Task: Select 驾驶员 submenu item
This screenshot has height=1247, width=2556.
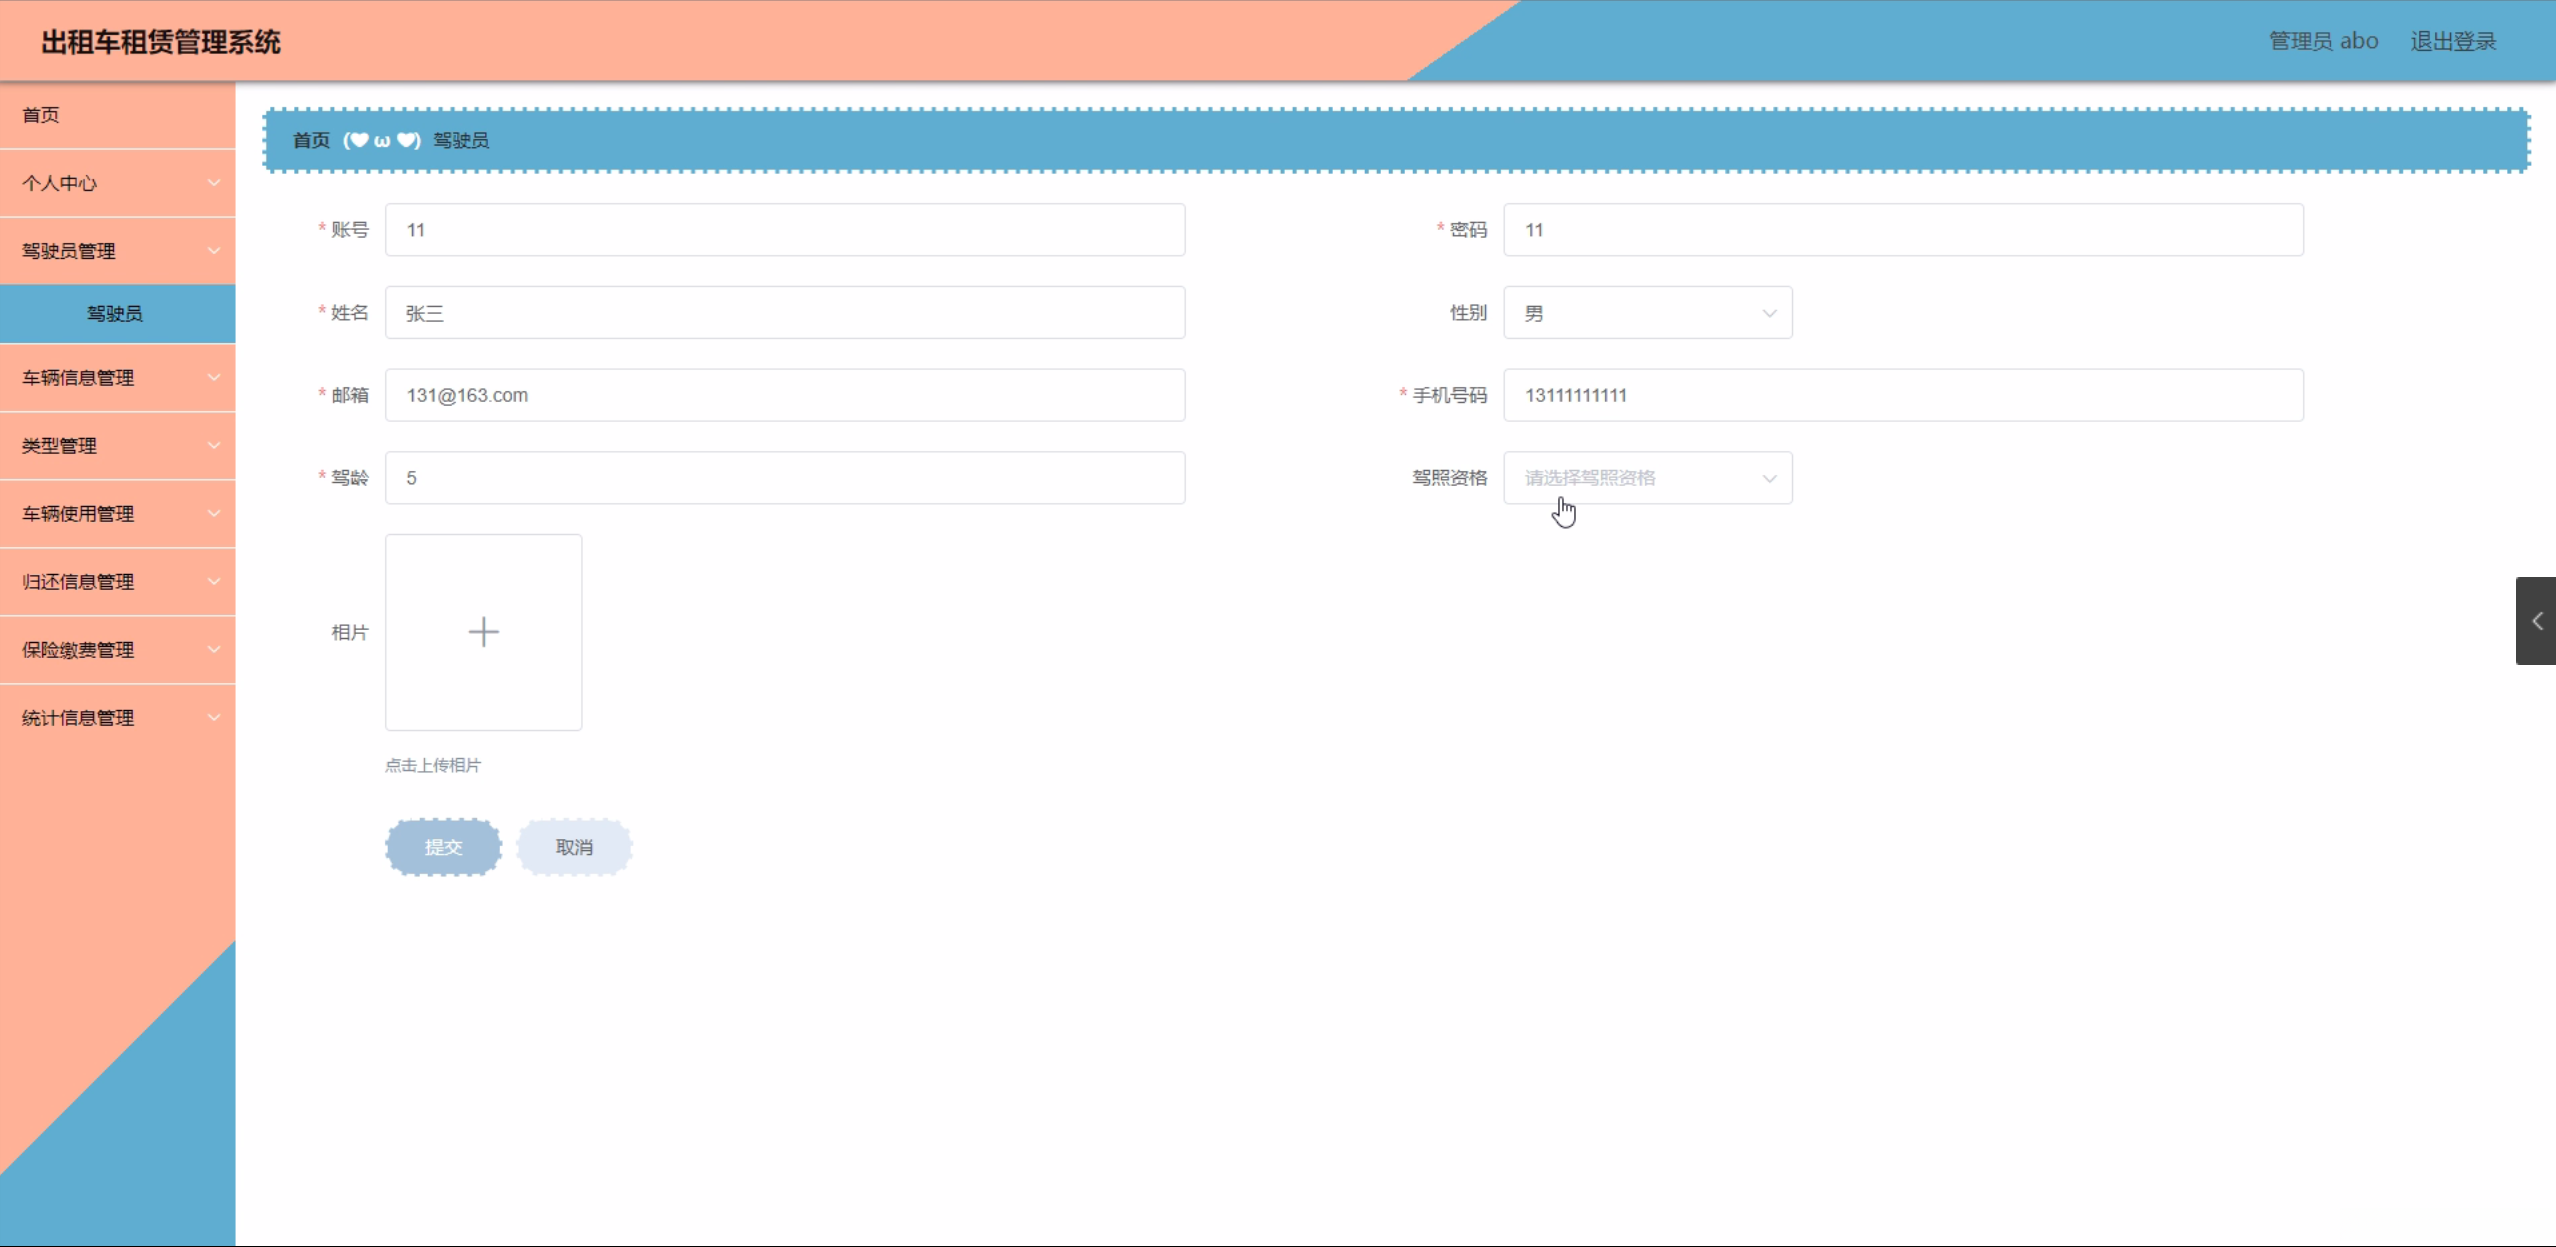Action: (115, 314)
